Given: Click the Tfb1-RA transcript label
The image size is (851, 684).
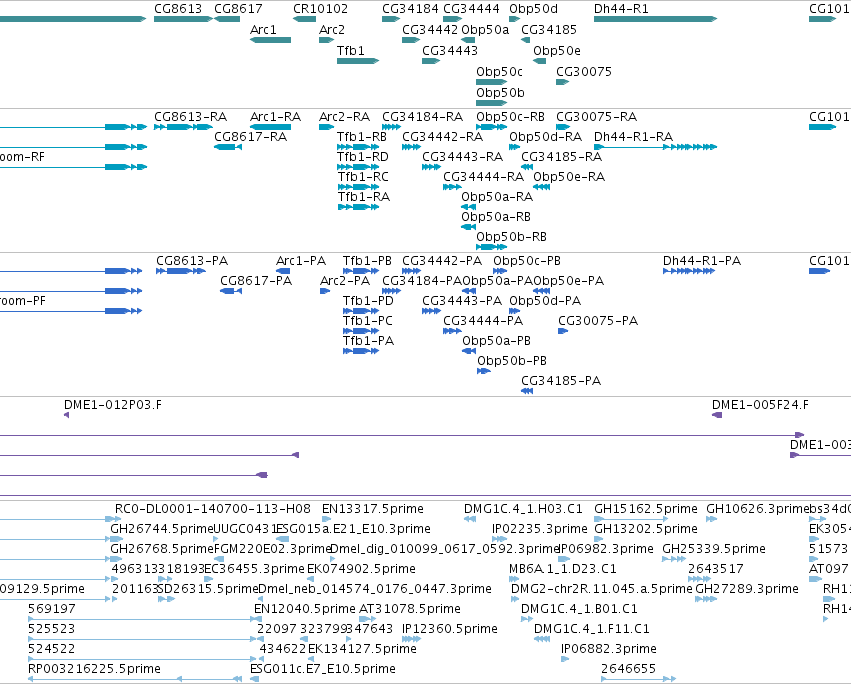Looking at the screenshot, I should [364, 197].
